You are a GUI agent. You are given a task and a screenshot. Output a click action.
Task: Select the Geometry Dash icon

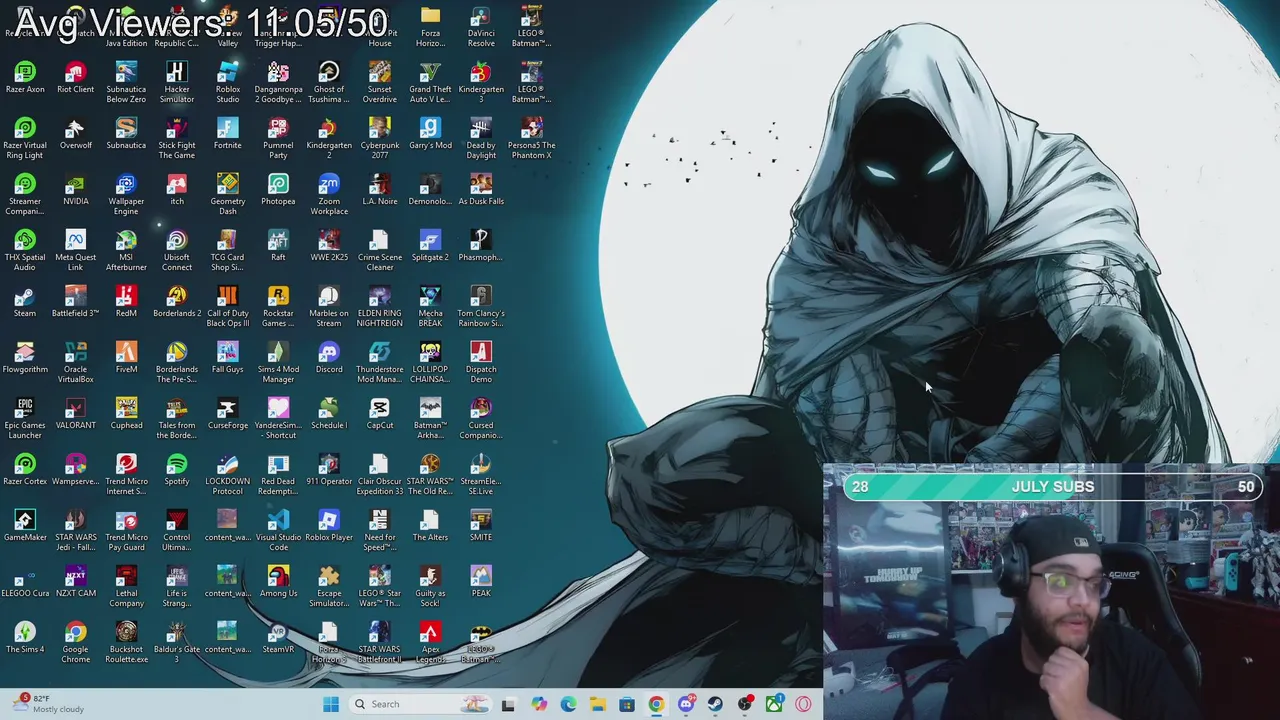pyautogui.click(x=228, y=195)
